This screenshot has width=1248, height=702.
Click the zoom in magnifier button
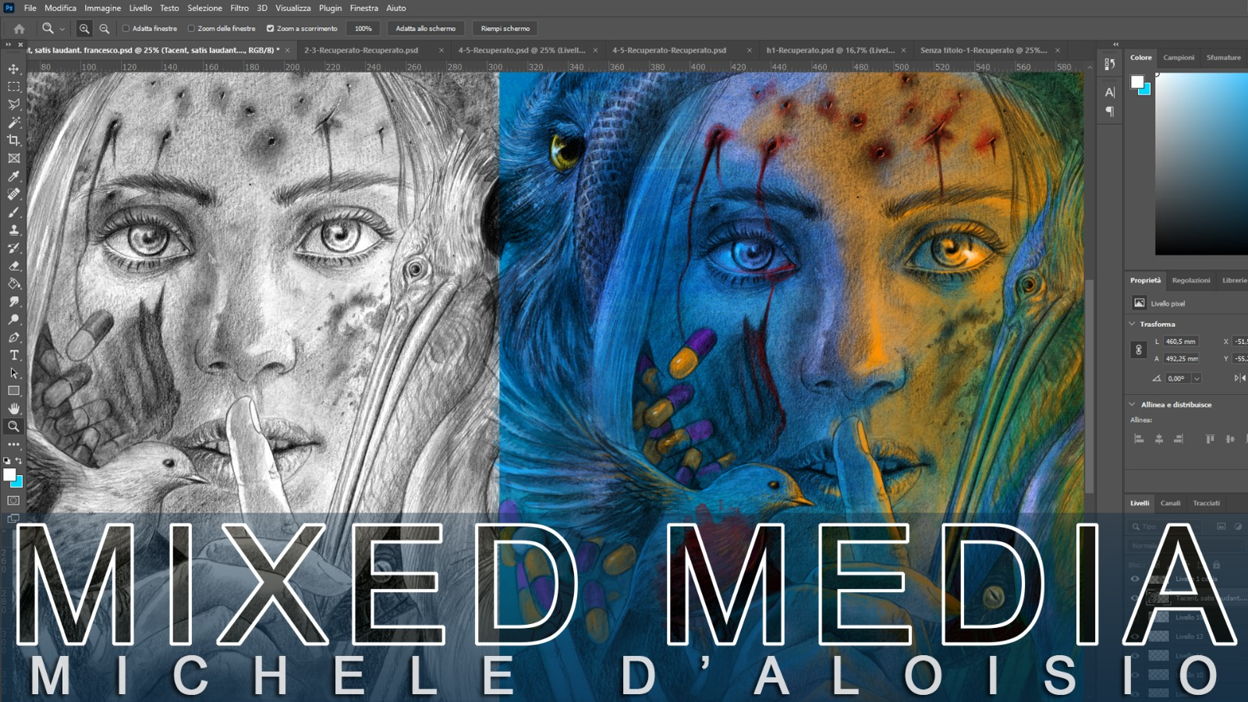(84, 29)
